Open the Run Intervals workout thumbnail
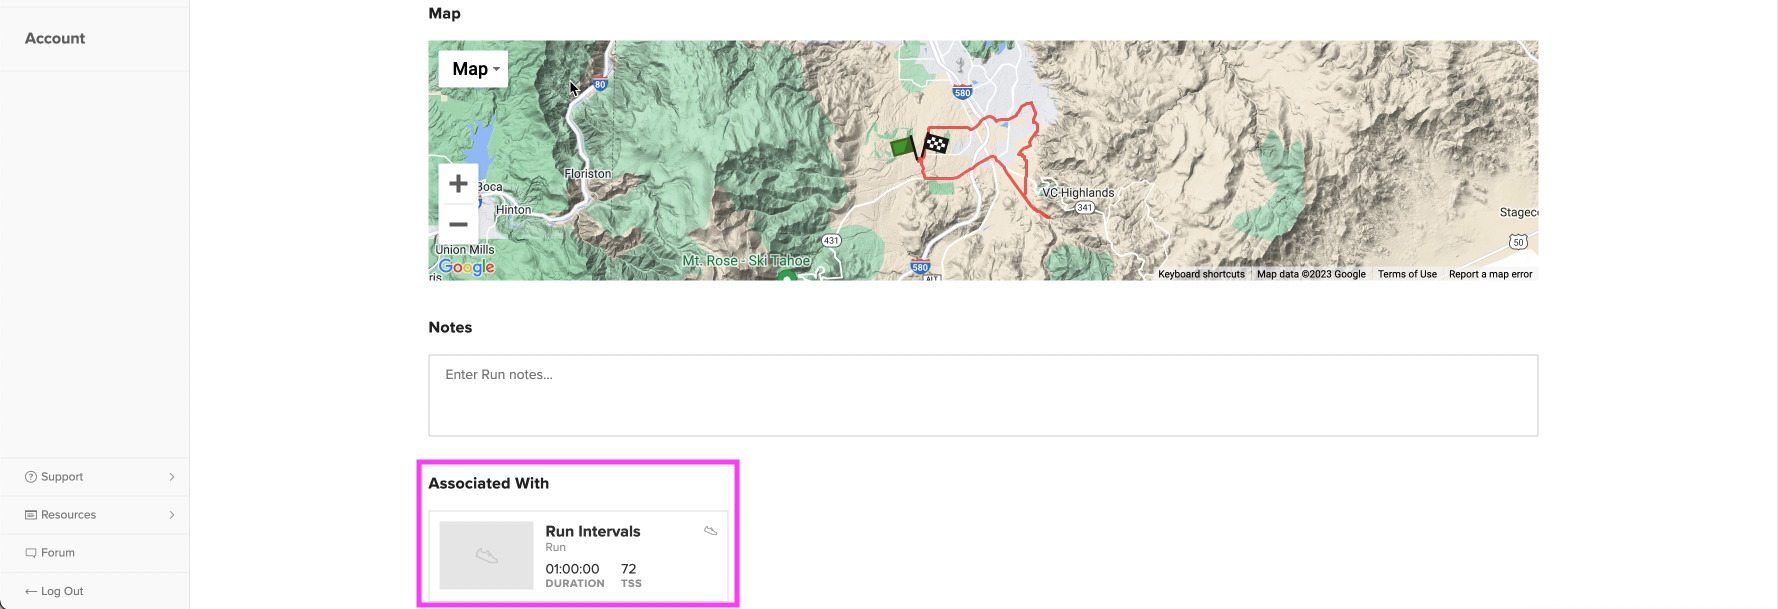This screenshot has height=609, width=1778. pyautogui.click(x=486, y=555)
